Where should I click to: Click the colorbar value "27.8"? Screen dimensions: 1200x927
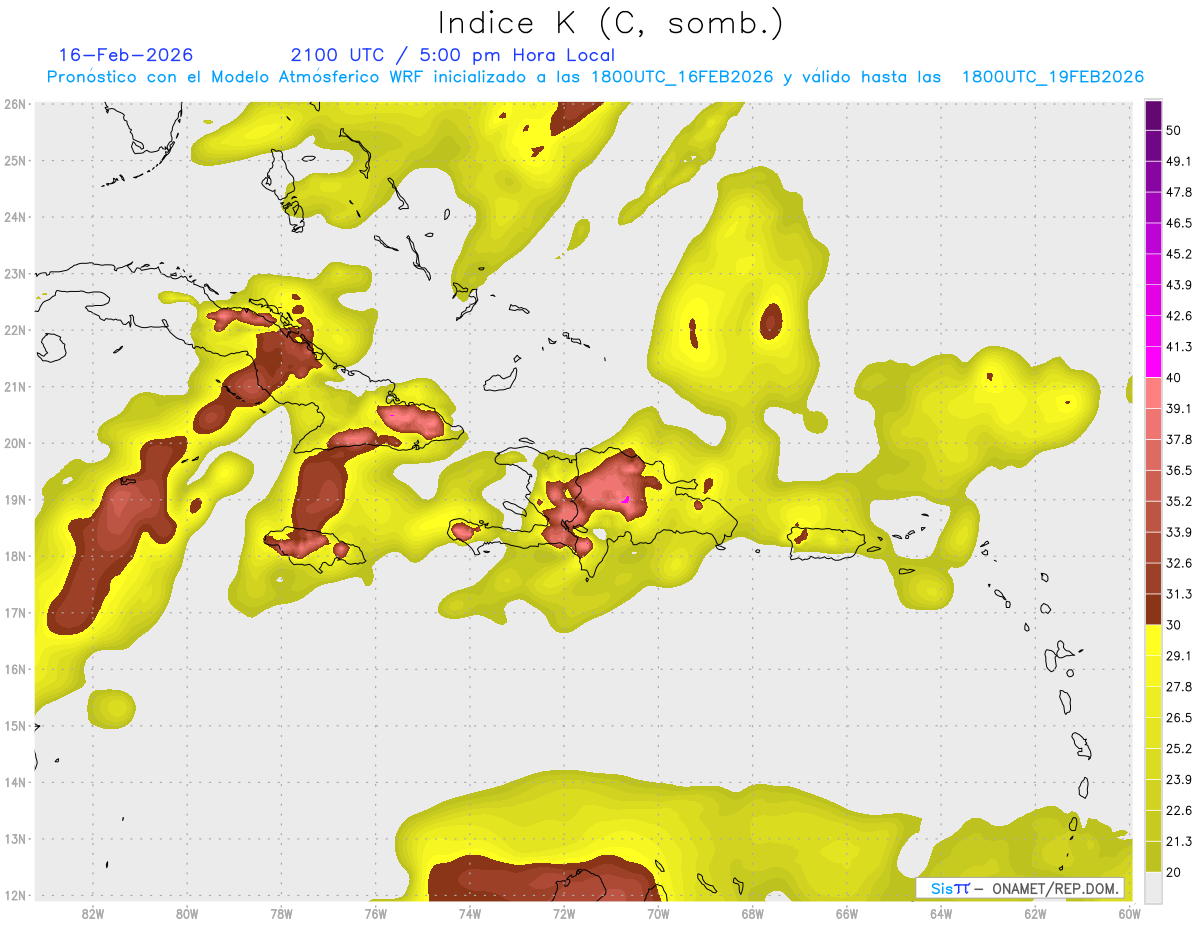(1178, 687)
